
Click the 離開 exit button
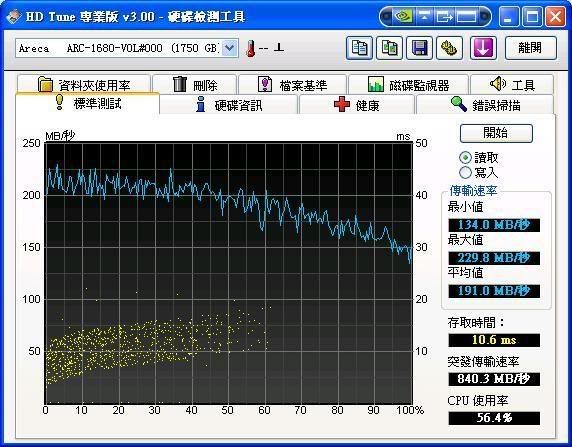531,48
